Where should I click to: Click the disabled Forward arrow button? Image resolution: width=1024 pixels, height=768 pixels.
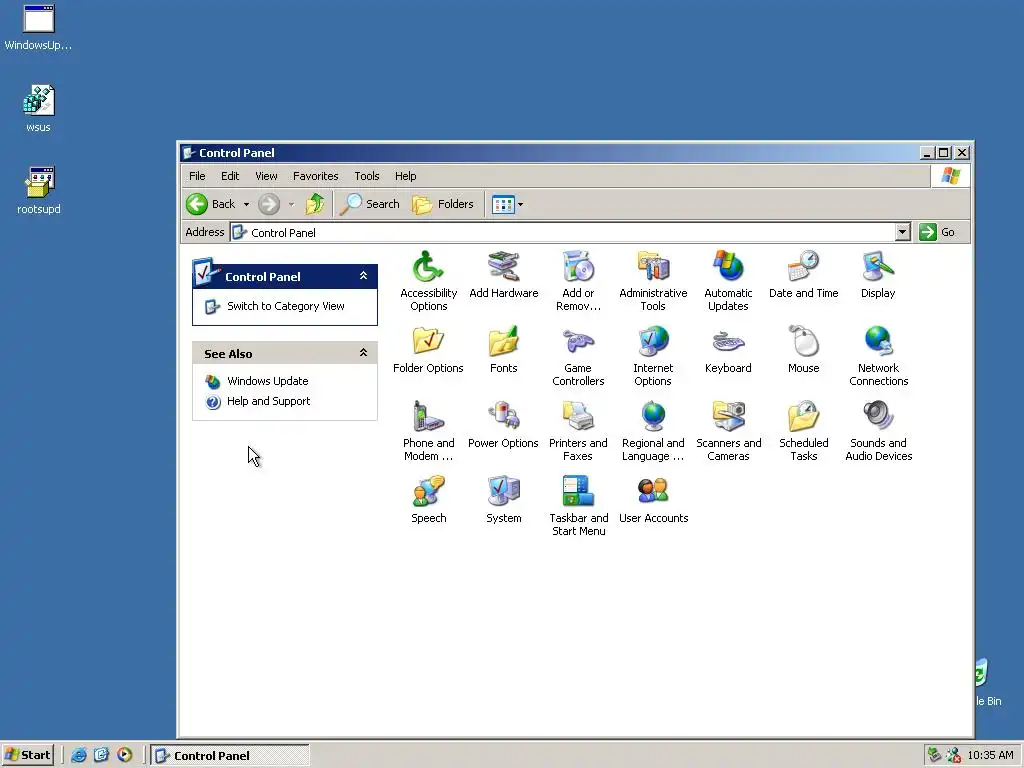click(x=268, y=204)
